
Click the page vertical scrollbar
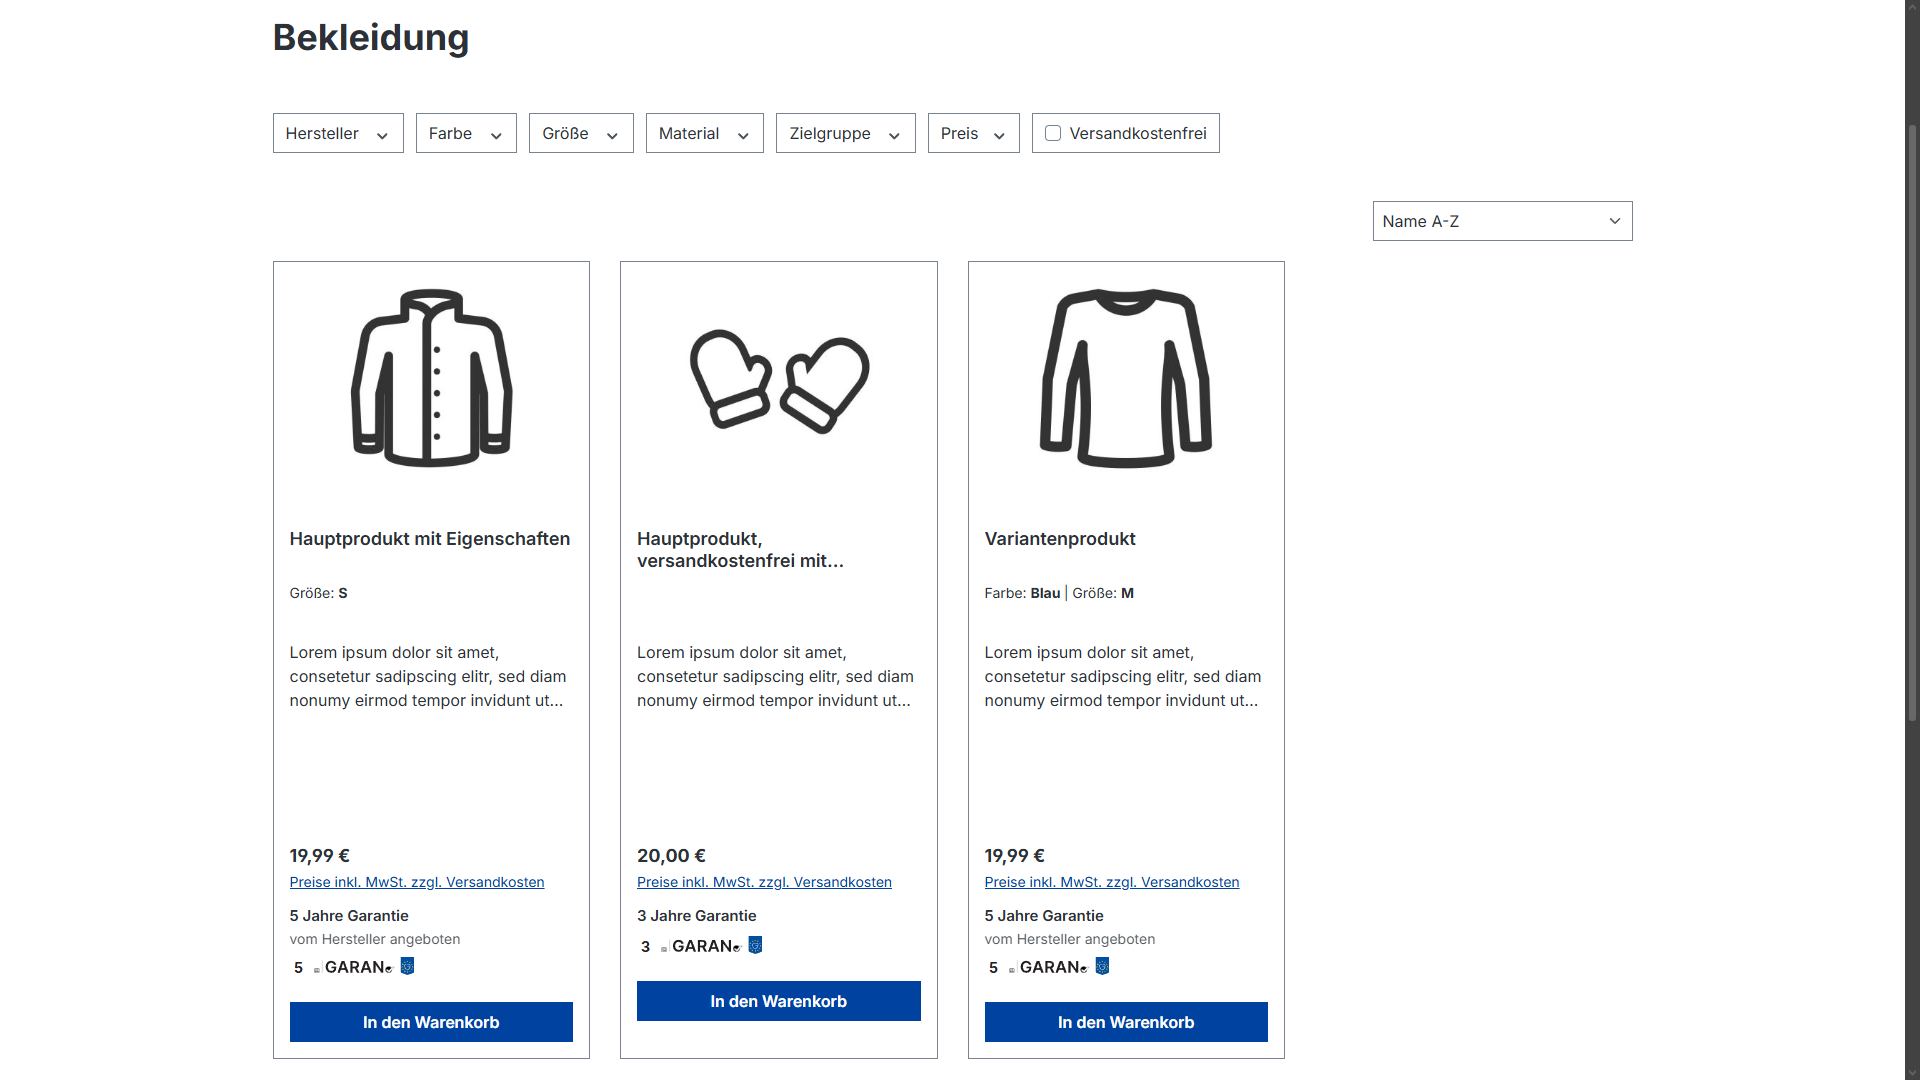pyautogui.click(x=1912, y=420)
